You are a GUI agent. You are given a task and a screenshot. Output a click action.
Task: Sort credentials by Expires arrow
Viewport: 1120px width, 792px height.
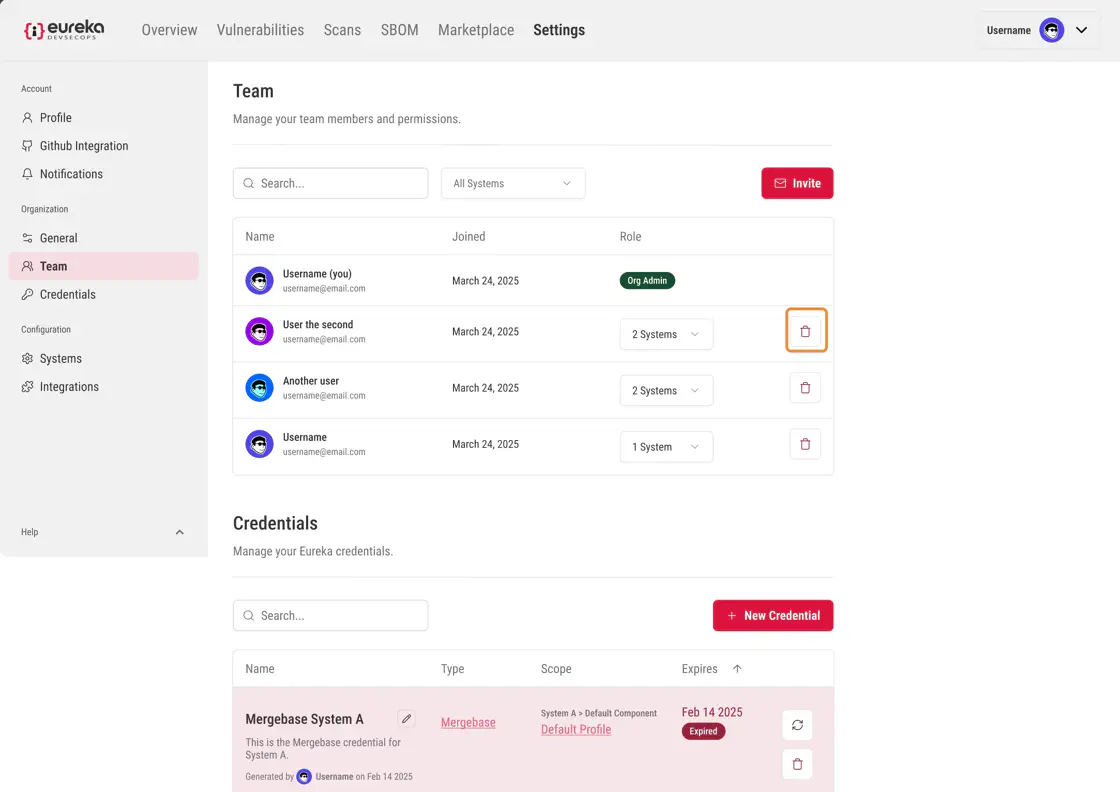(x=737, y=669)
